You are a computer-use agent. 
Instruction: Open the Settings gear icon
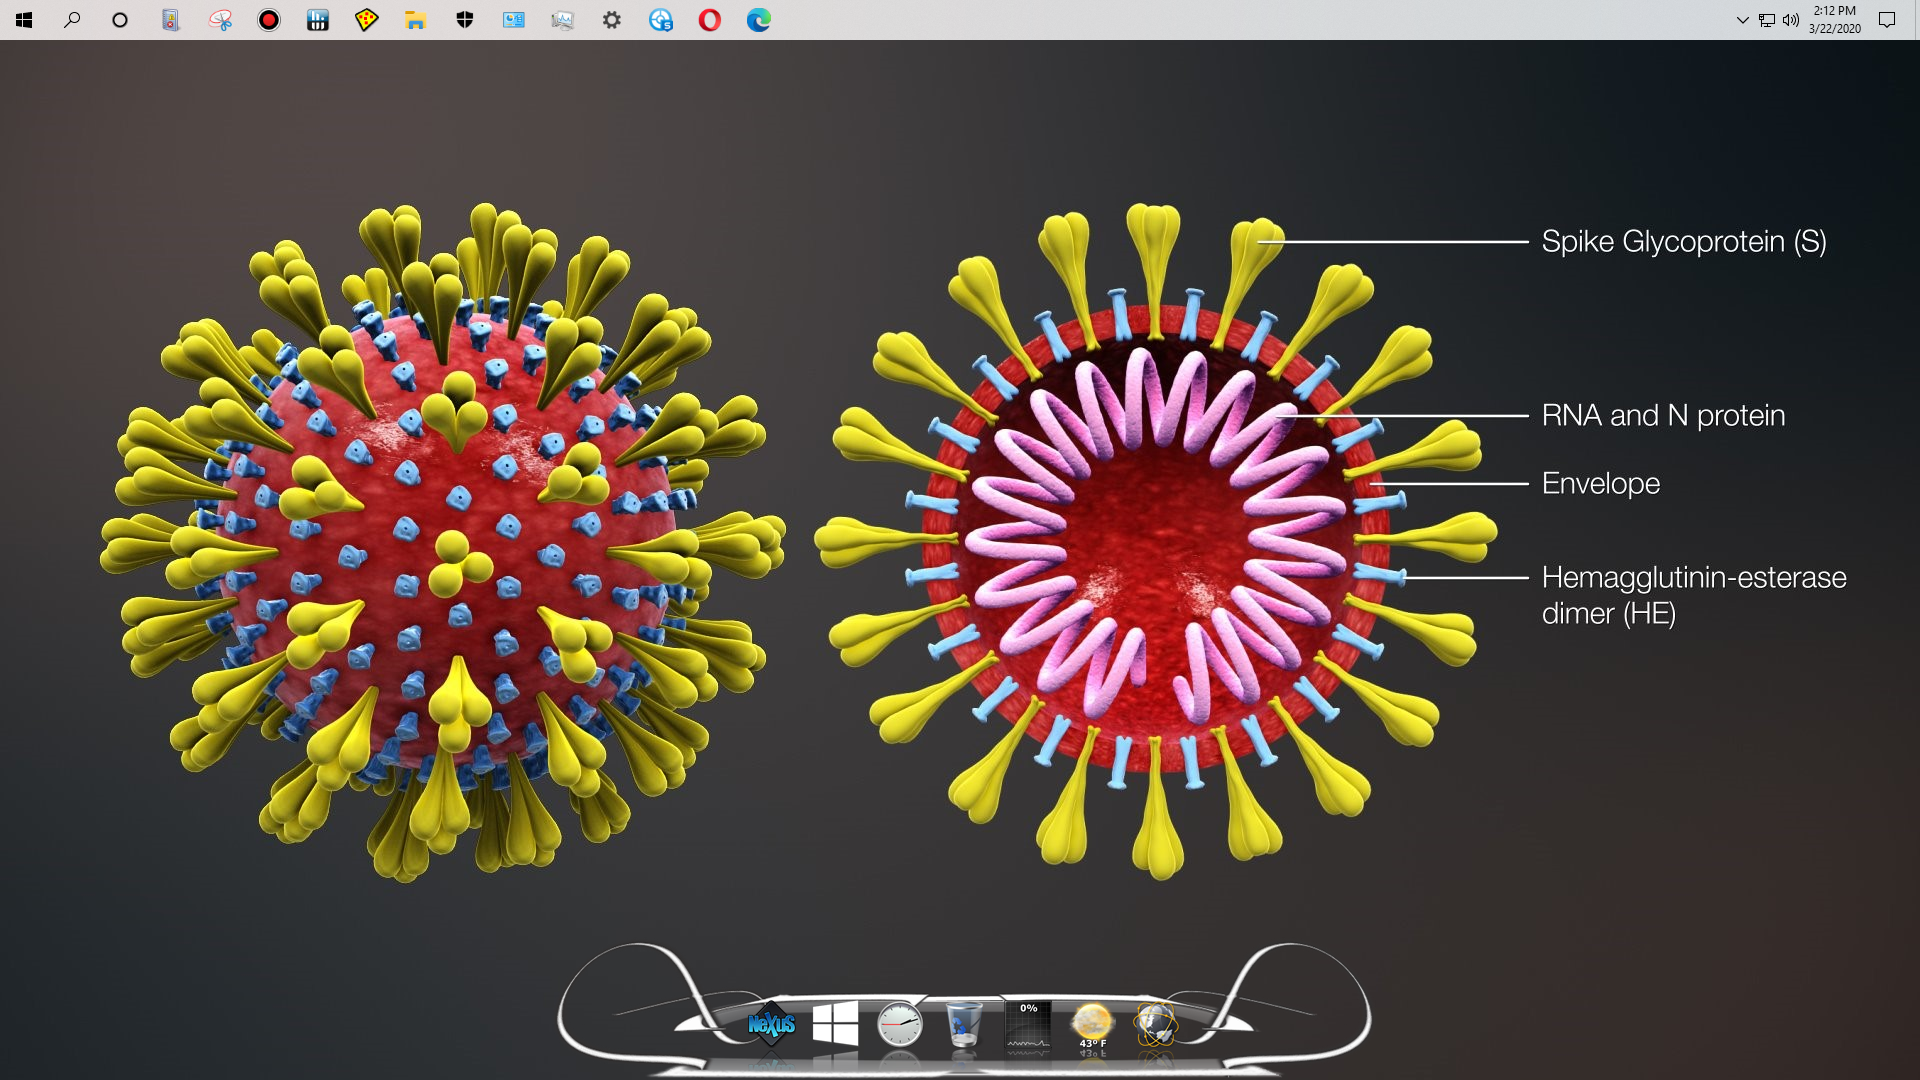pos(612,20)
